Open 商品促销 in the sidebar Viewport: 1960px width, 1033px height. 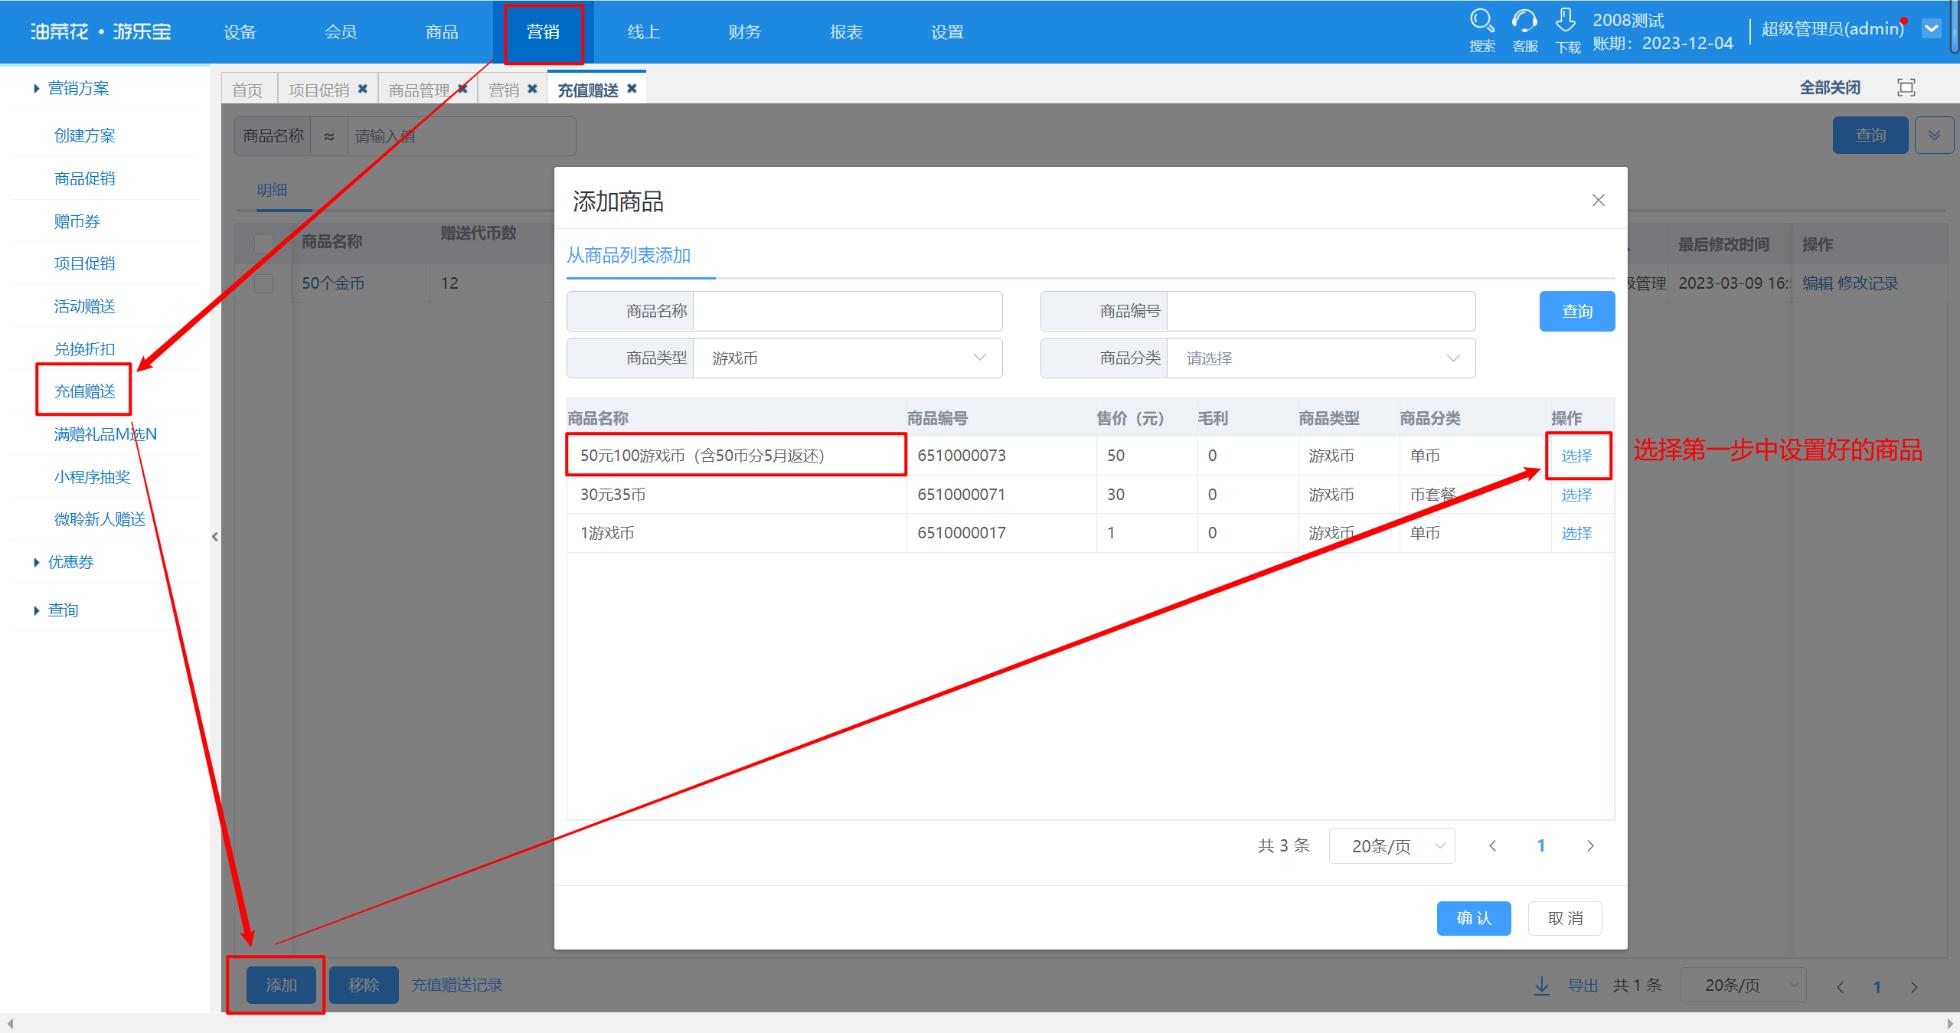85,178
